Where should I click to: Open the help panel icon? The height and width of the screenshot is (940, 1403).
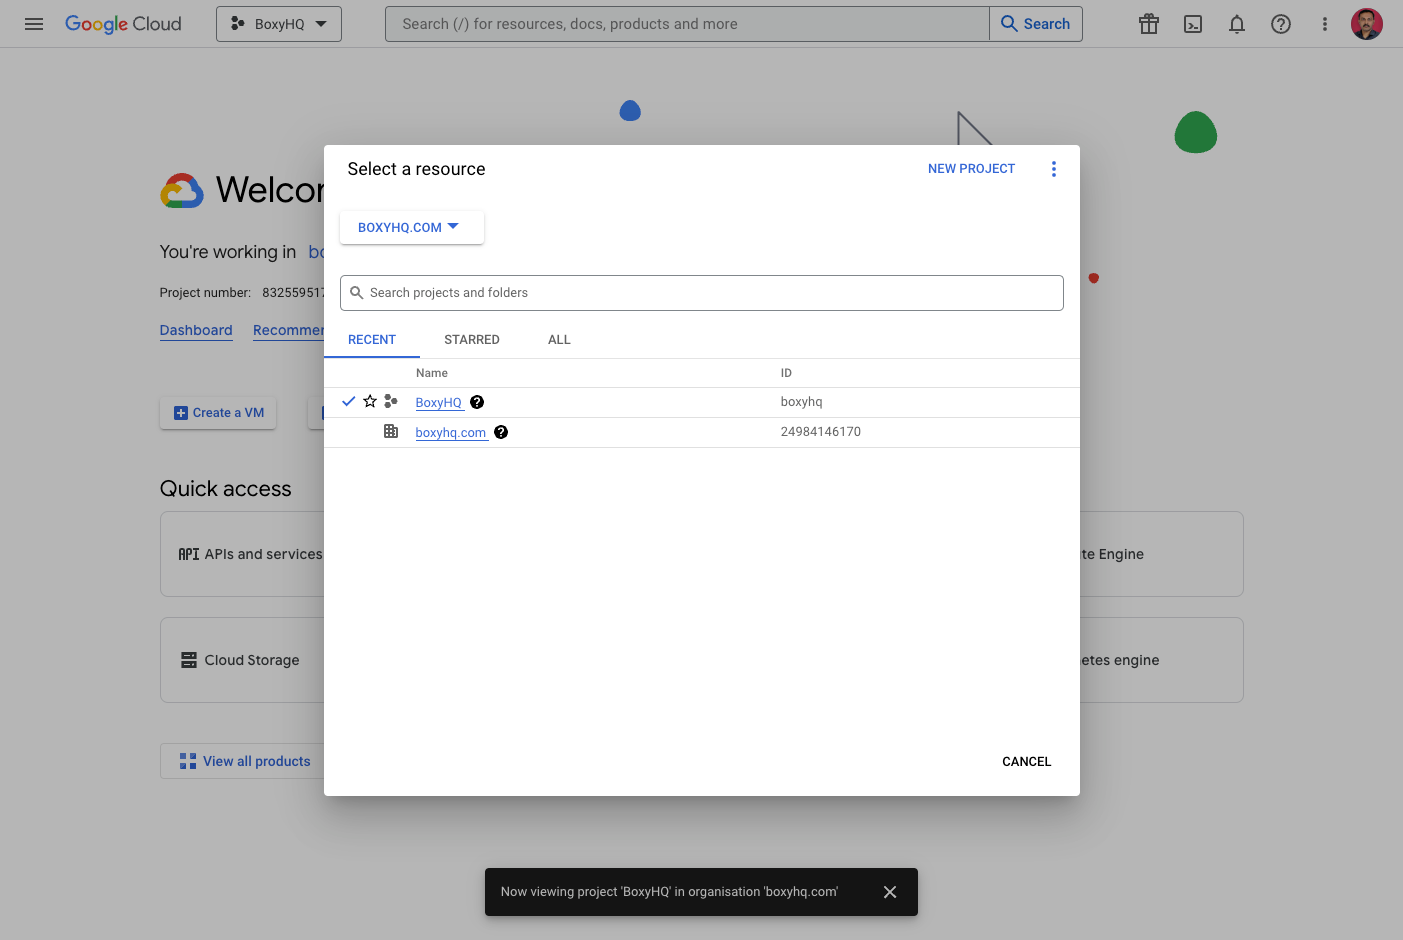pos(1281,24)
